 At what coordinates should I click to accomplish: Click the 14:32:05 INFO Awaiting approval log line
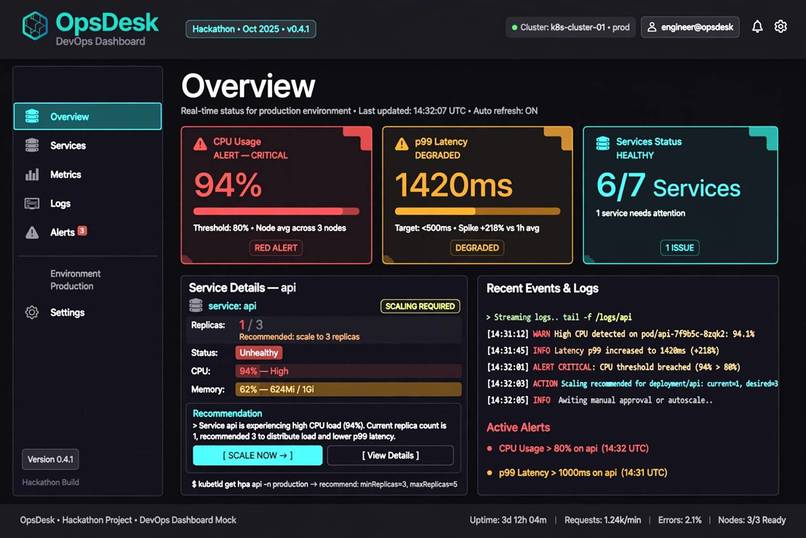[x=599, y=400]
